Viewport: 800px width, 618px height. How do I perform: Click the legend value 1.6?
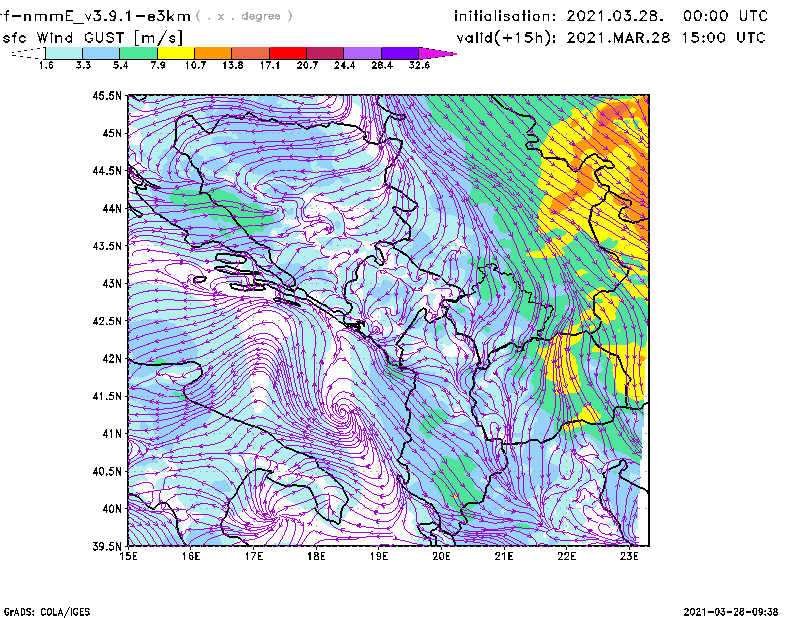coord(46,65)
